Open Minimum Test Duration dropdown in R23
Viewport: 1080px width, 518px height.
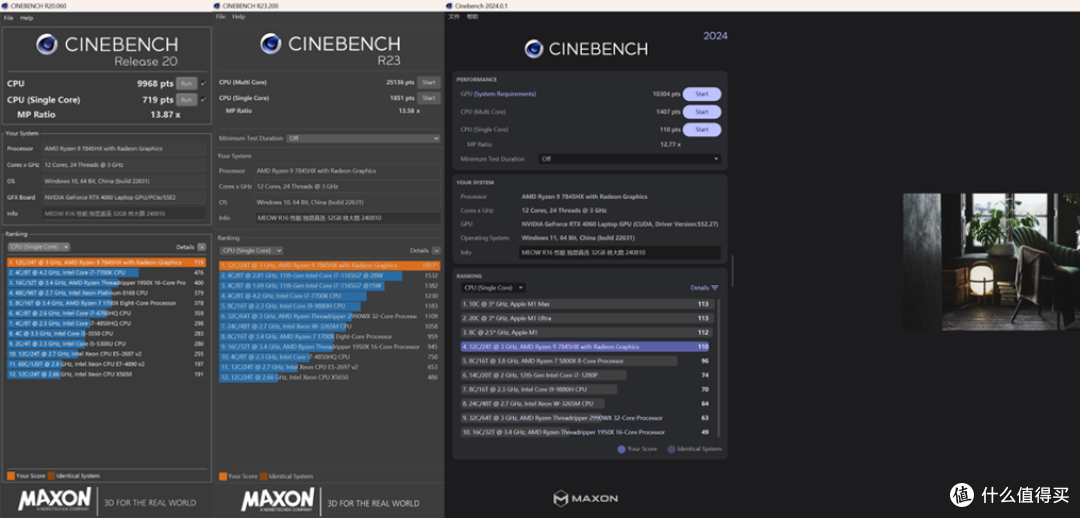363,138
